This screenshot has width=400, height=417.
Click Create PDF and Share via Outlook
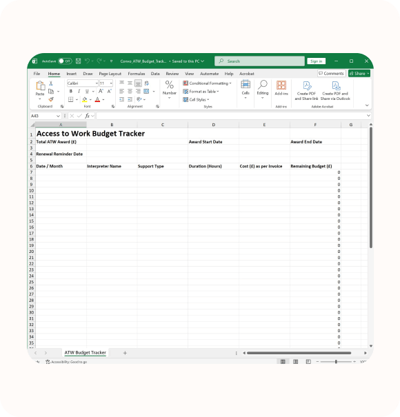[335, 90]
